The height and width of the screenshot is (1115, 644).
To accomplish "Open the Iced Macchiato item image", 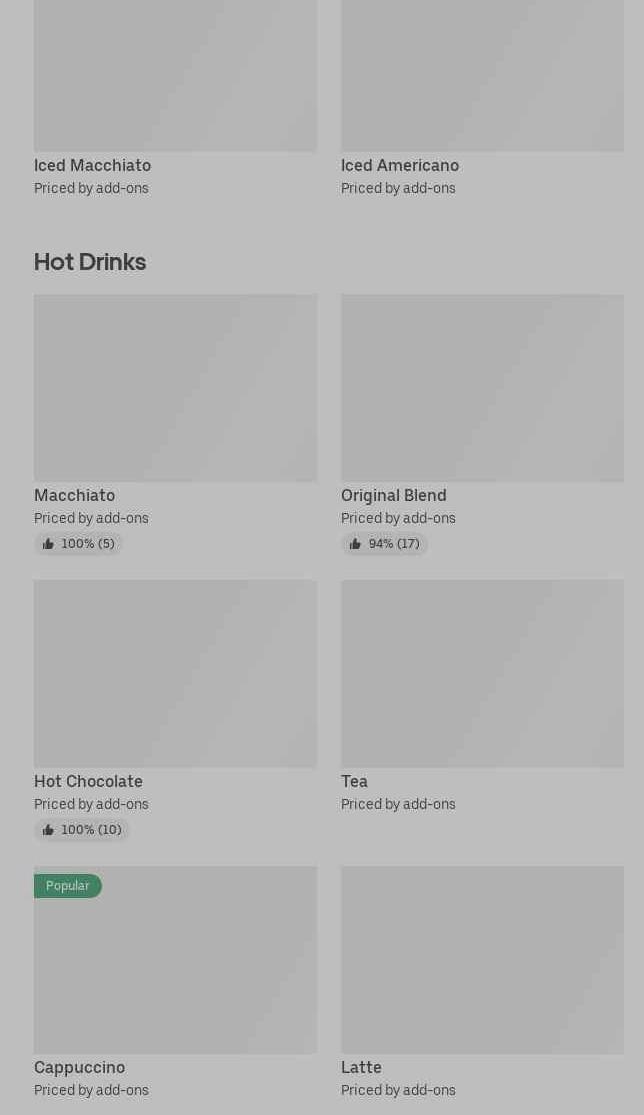I will point(175,75).
